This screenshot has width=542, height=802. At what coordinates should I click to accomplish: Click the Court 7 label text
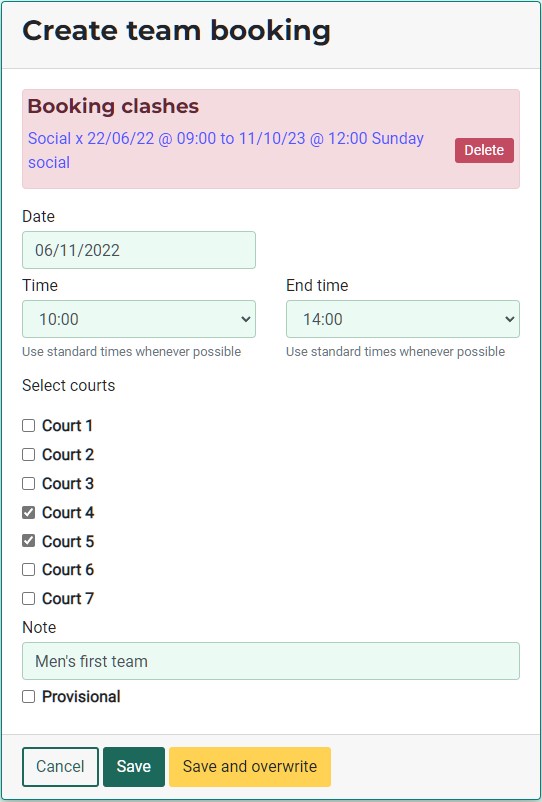[68, 598]
